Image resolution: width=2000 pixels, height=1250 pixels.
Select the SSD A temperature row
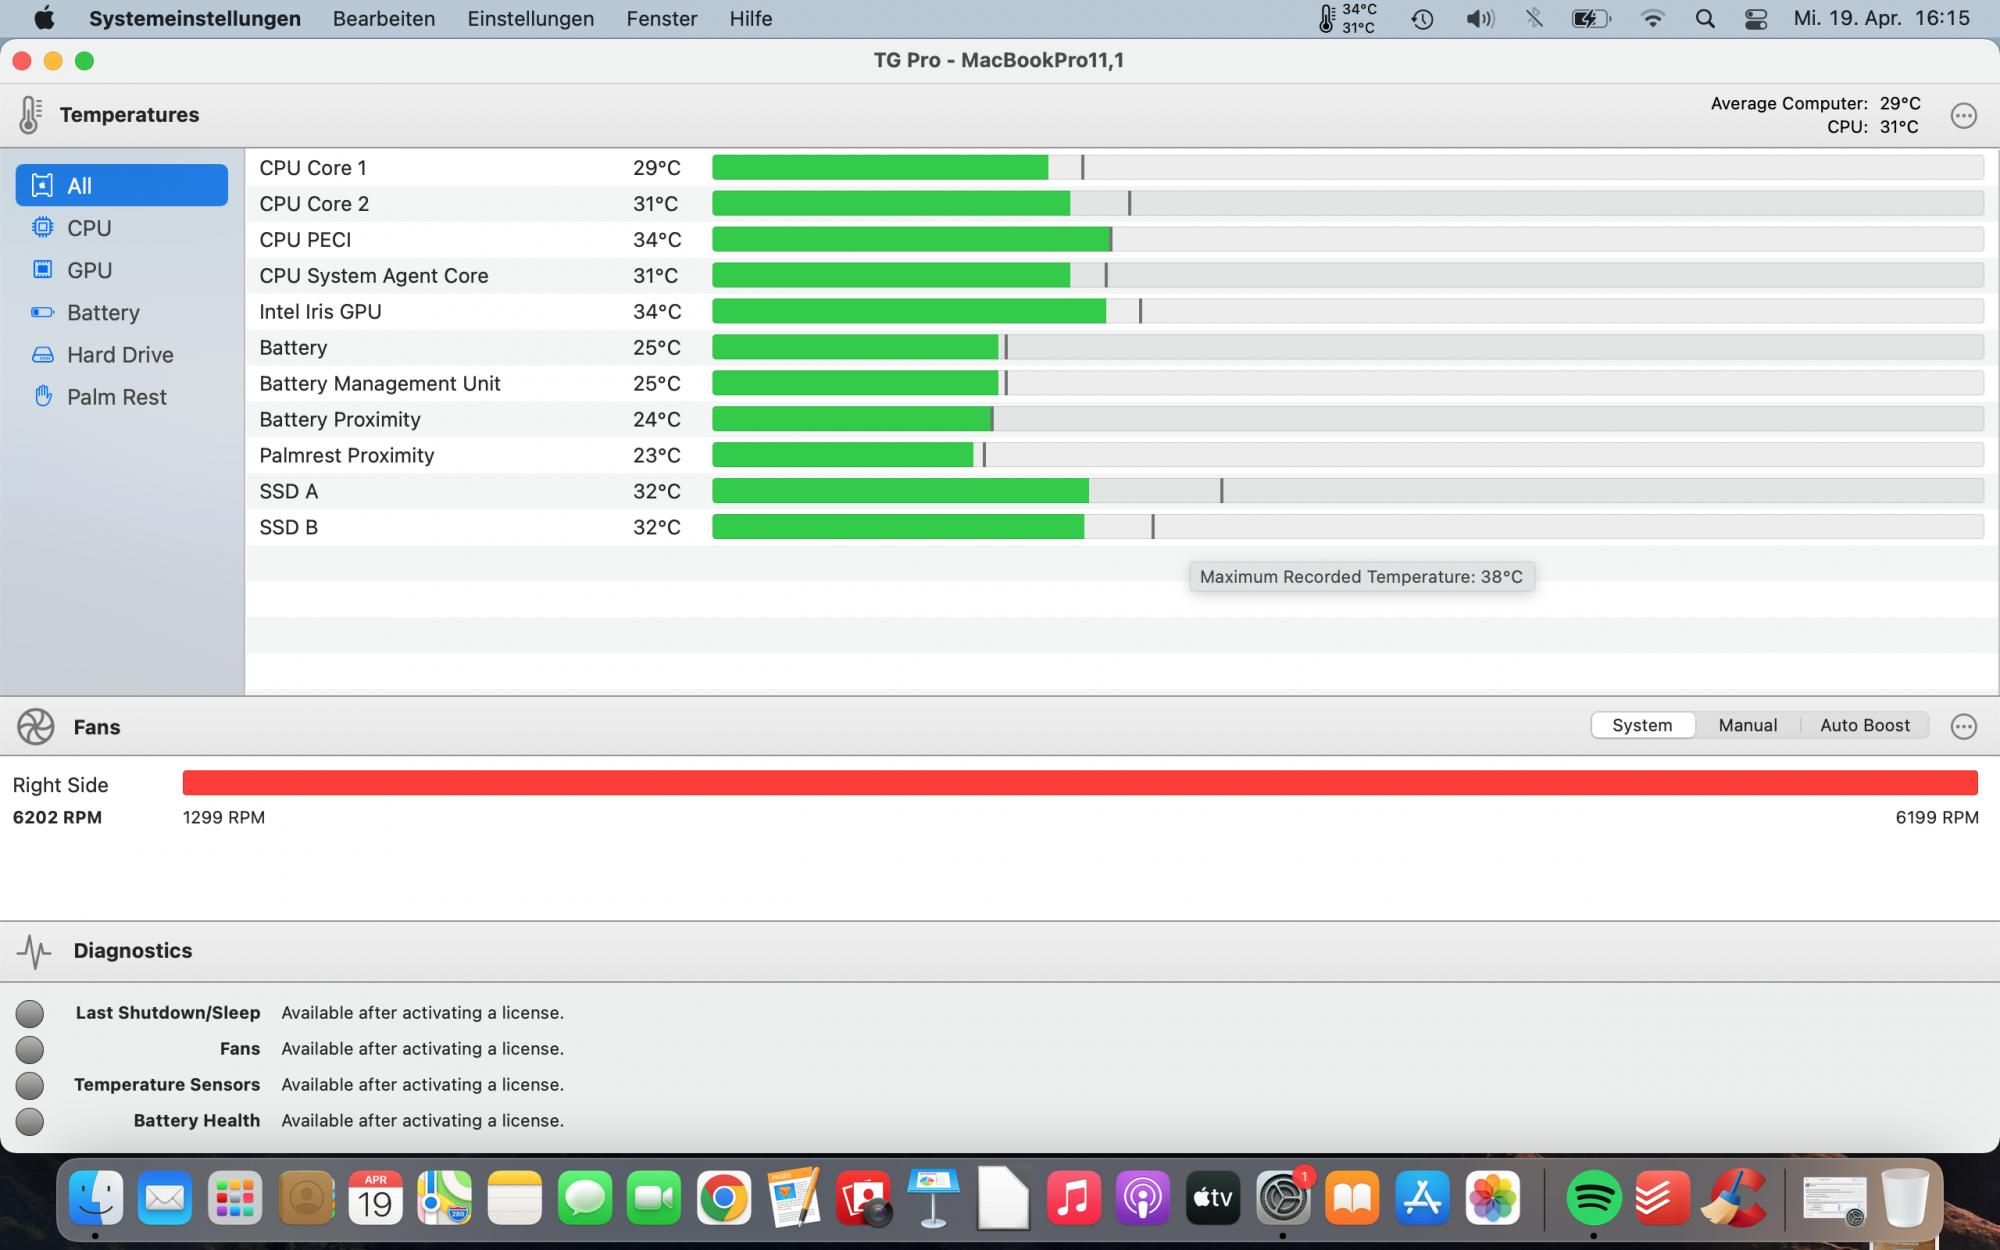(x=470, y=491)
